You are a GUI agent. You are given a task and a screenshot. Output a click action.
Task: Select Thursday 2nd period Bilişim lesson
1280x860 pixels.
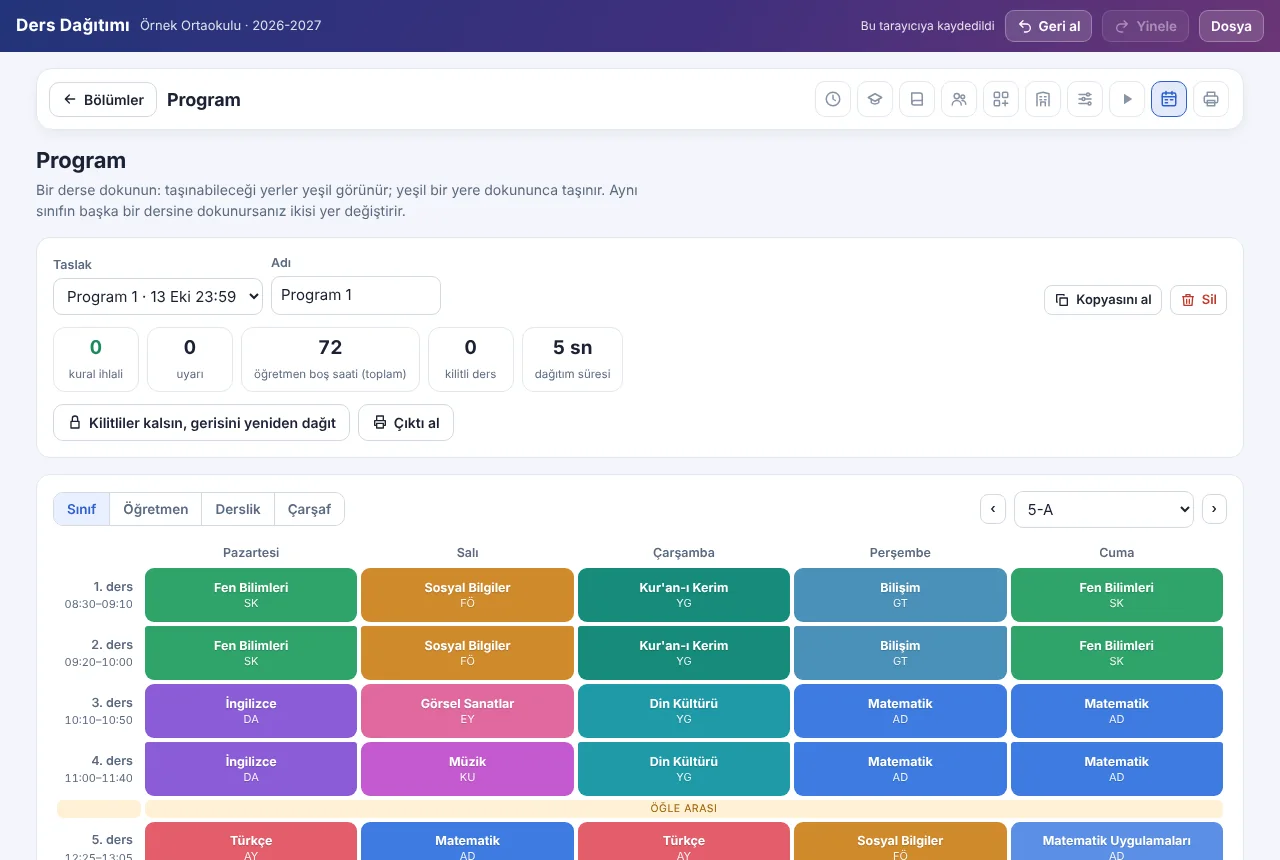click(900, 653)
